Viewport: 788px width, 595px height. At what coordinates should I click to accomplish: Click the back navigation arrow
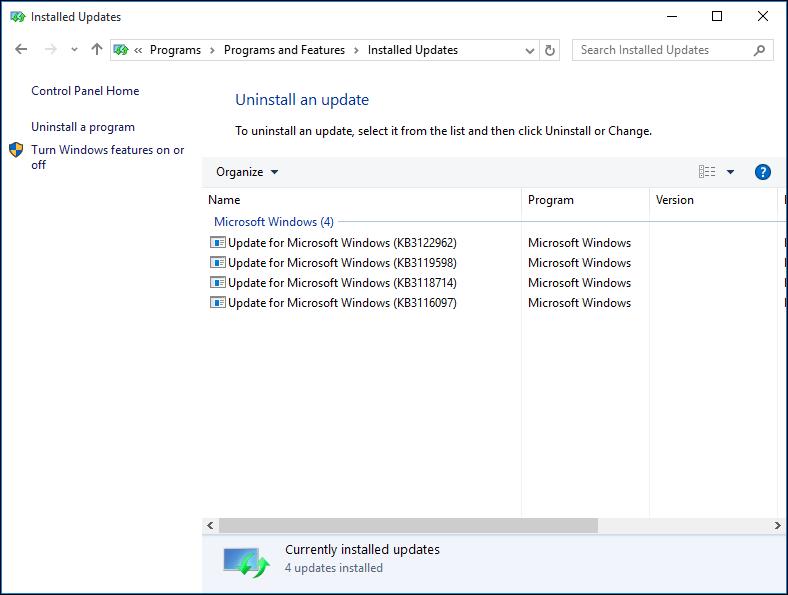(21, 50)
